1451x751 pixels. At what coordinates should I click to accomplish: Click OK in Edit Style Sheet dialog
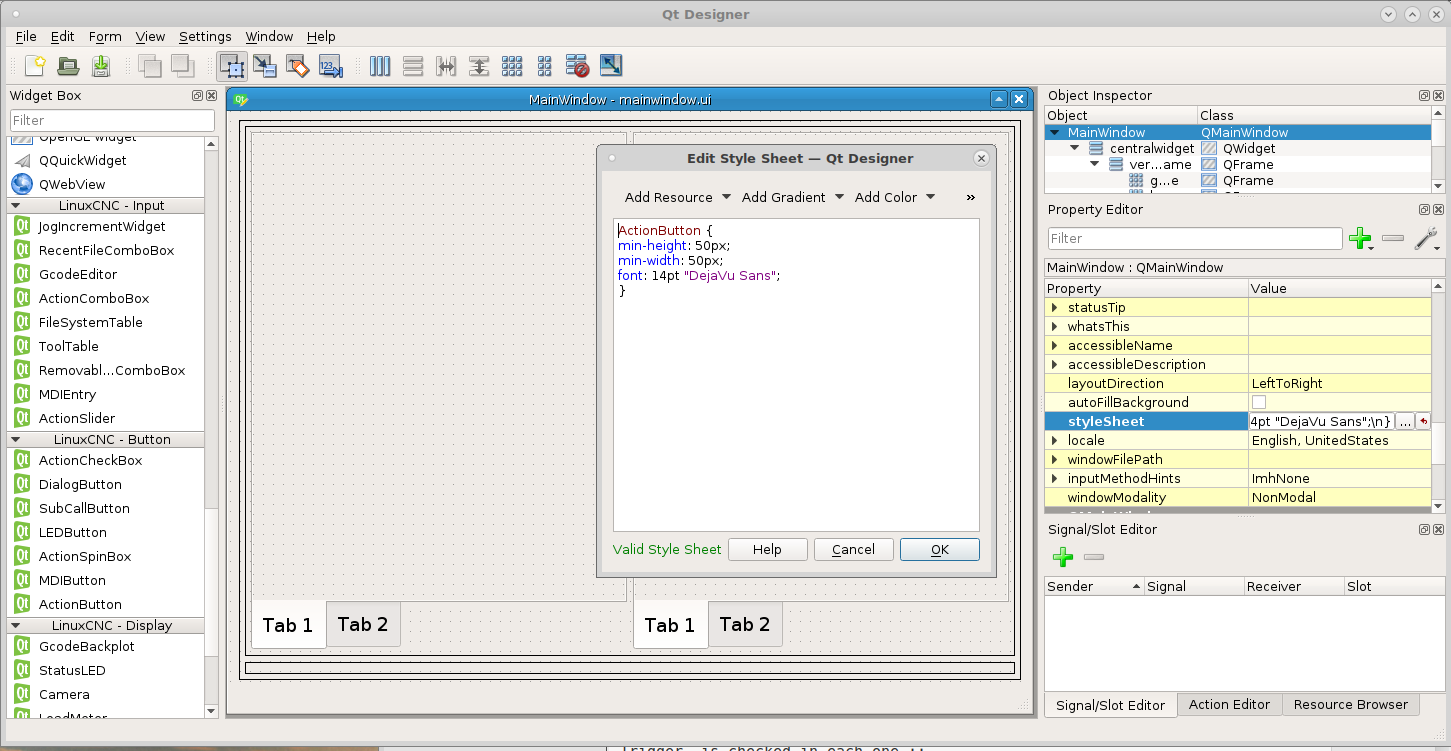(940, 549)
